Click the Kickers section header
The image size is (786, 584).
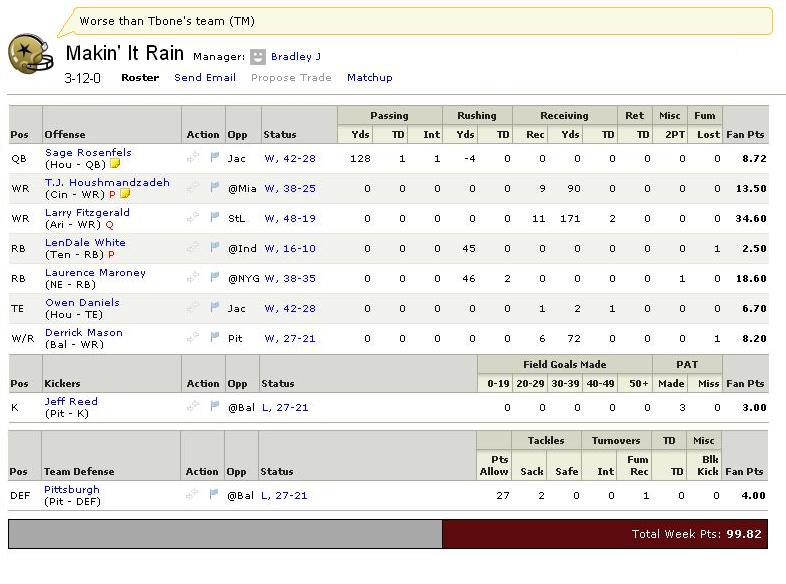pos(62,383)
